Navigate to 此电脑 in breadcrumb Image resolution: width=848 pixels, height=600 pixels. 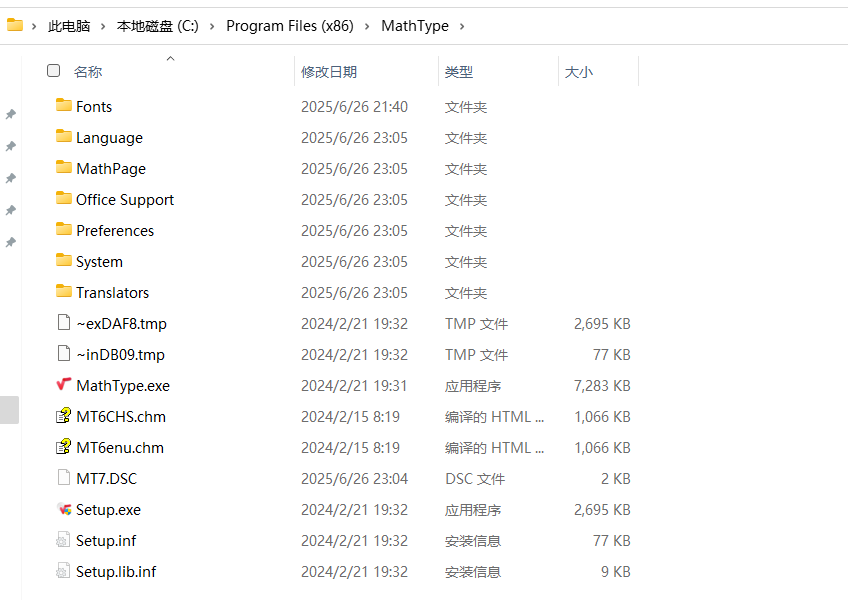69,26
